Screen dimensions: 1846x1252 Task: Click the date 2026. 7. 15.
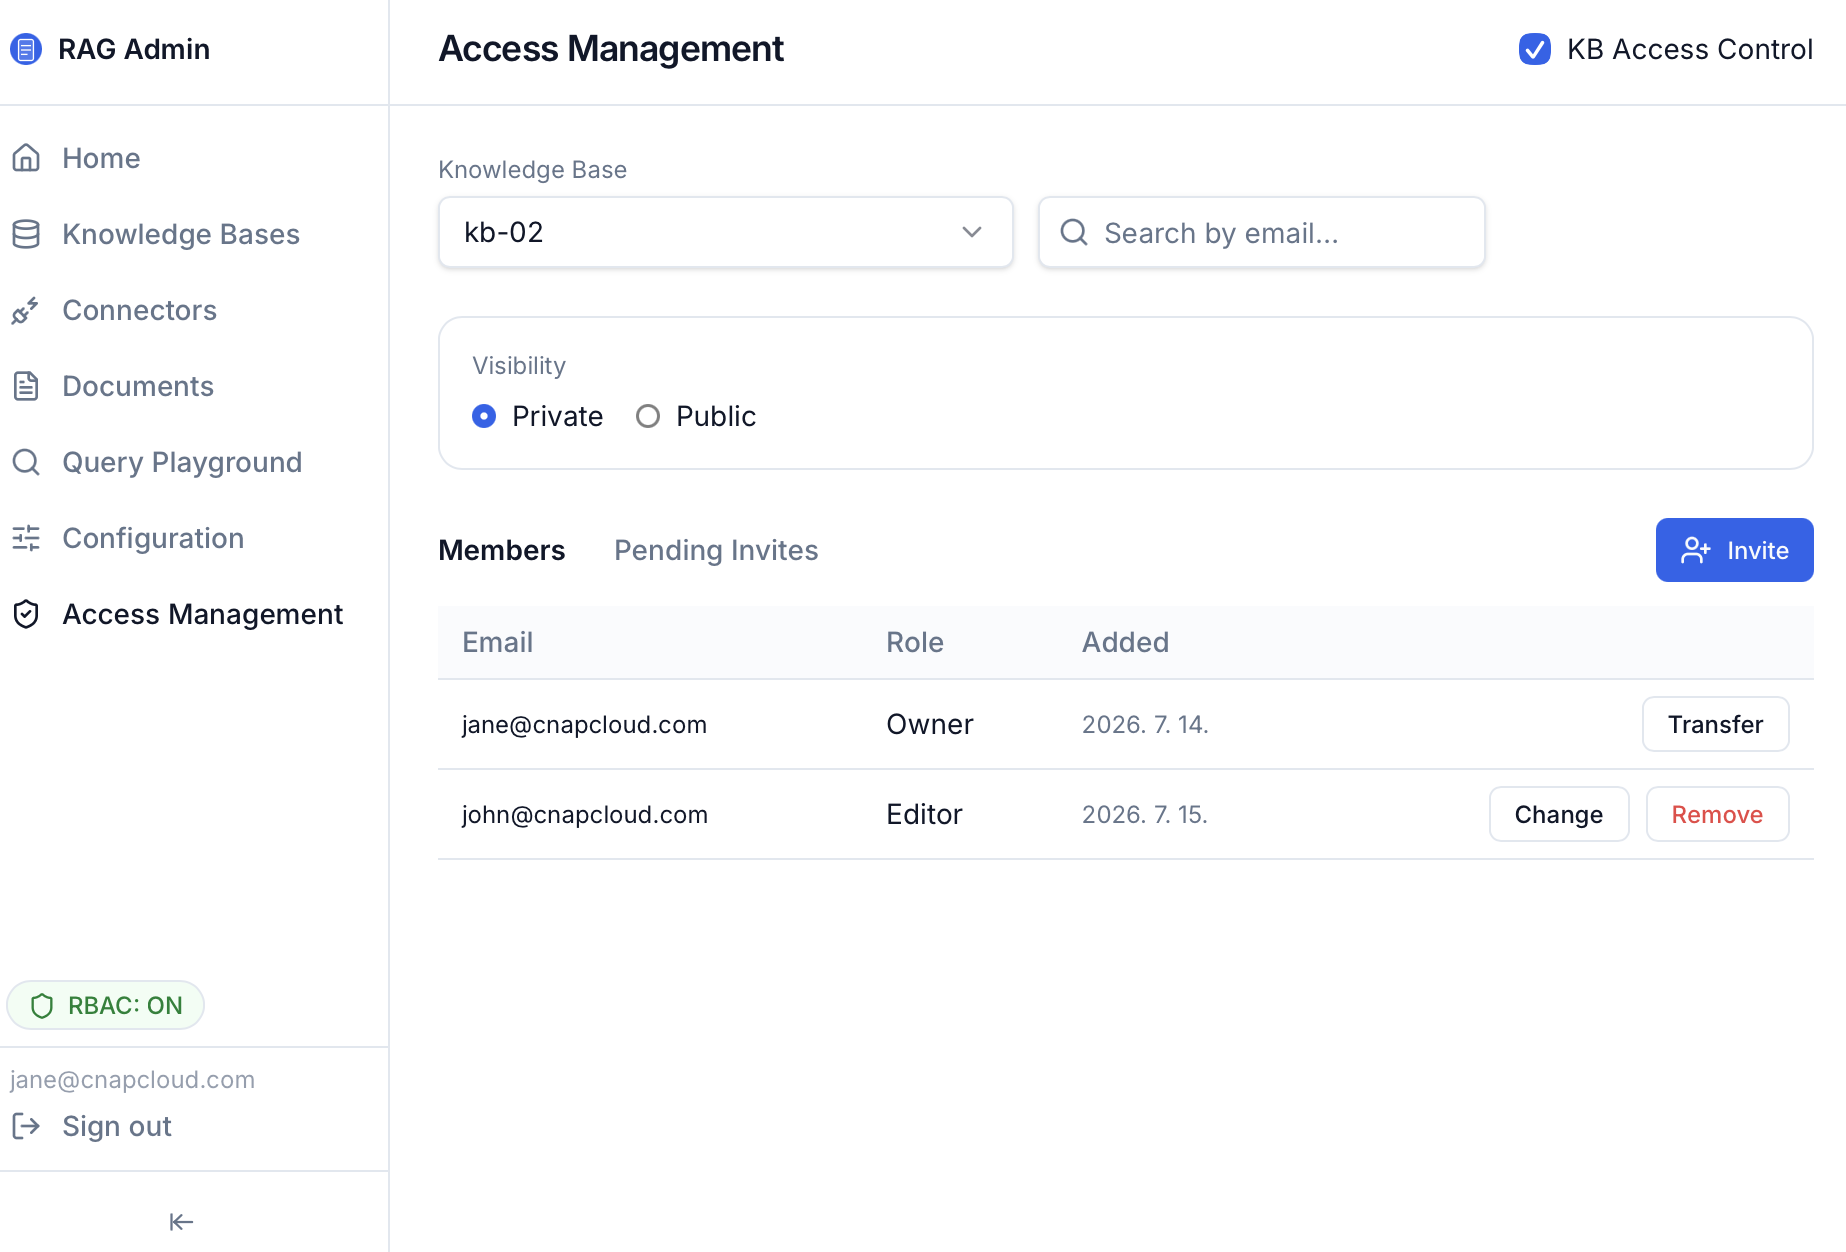point(1145,814)
